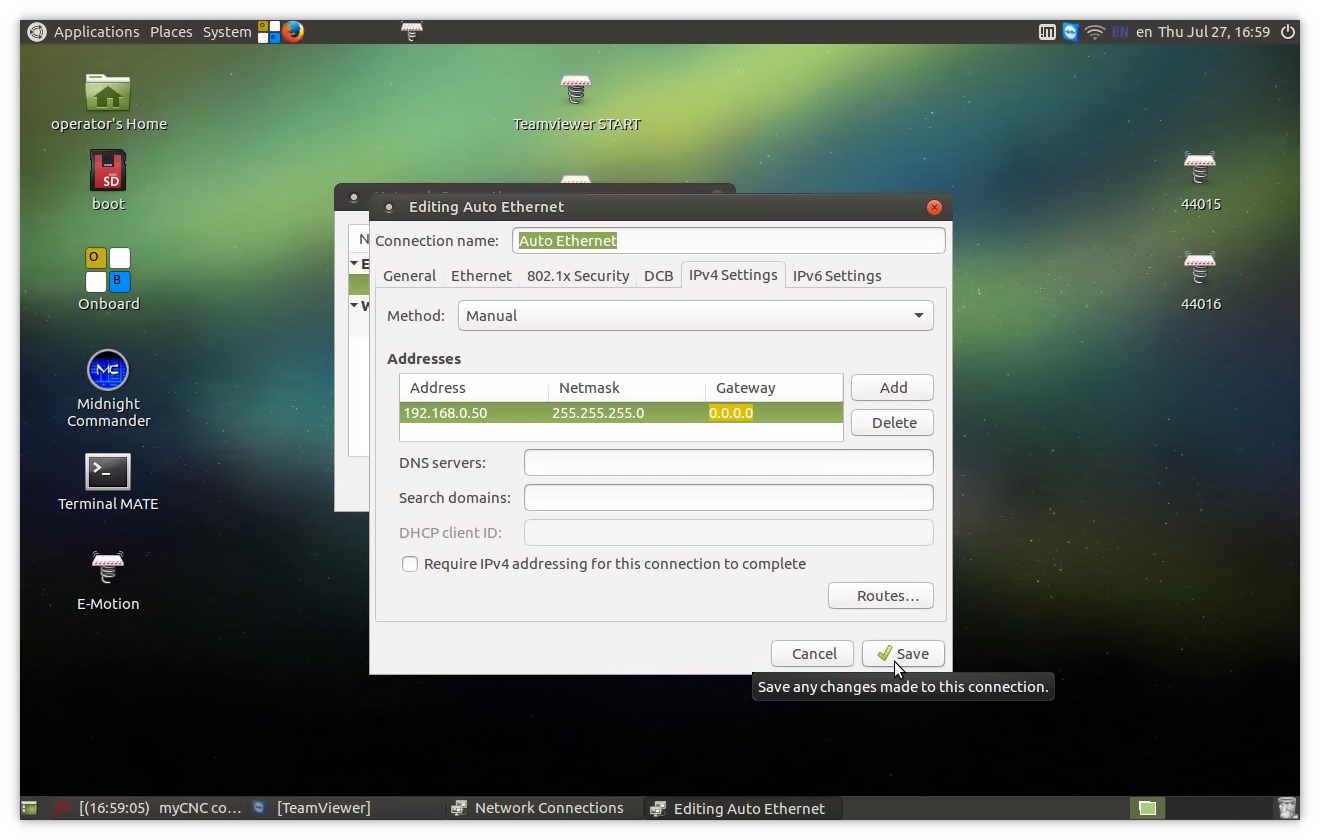Launch Onboard keyboard desktop icon

[x=108, y=270]
